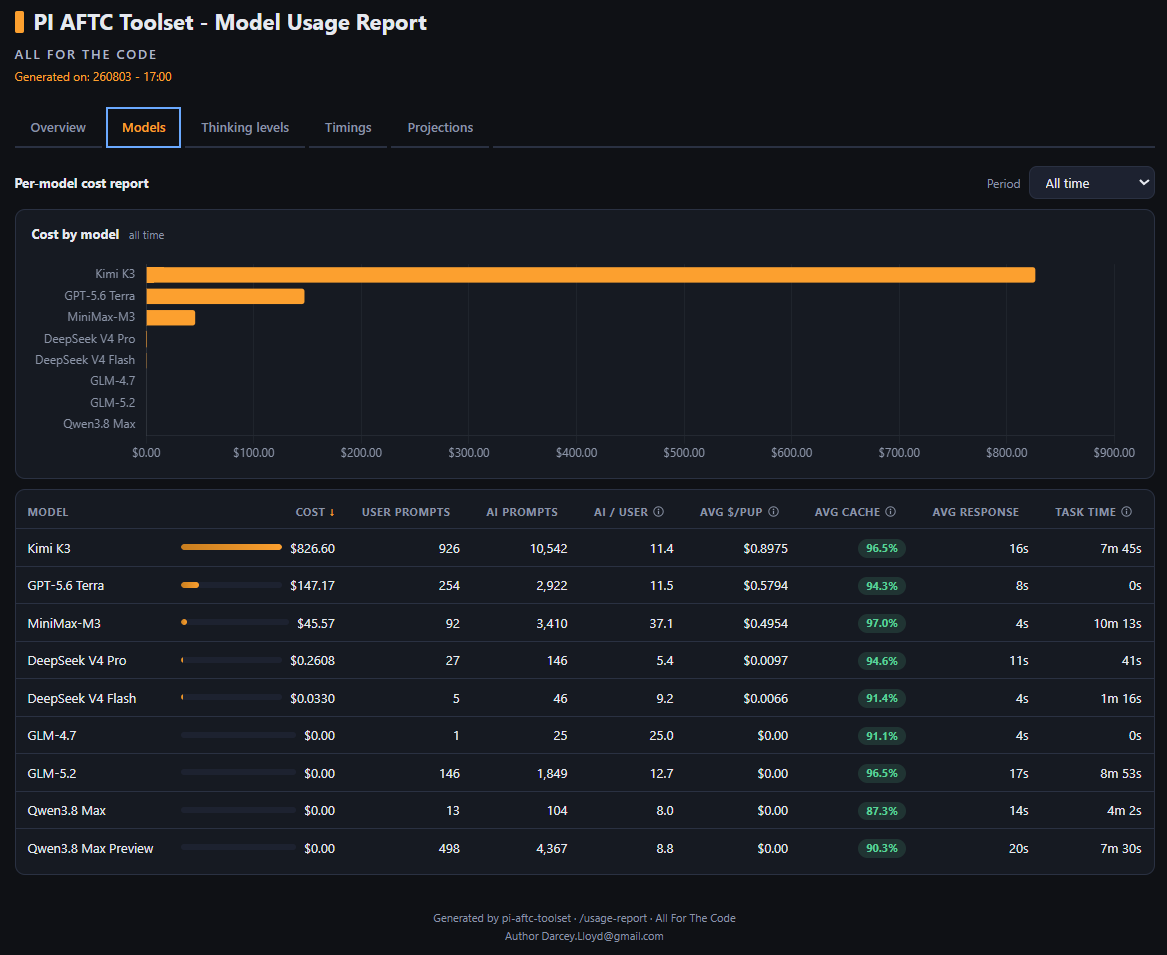
Task: Click the MiniMax-M3 chart bar
Action: (x=170, y=318)
